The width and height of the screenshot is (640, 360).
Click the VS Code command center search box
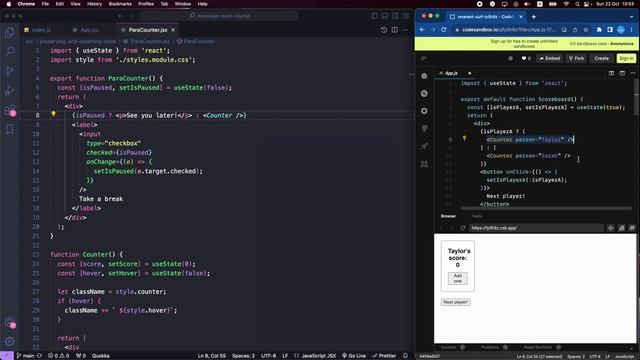coord(219,16)
